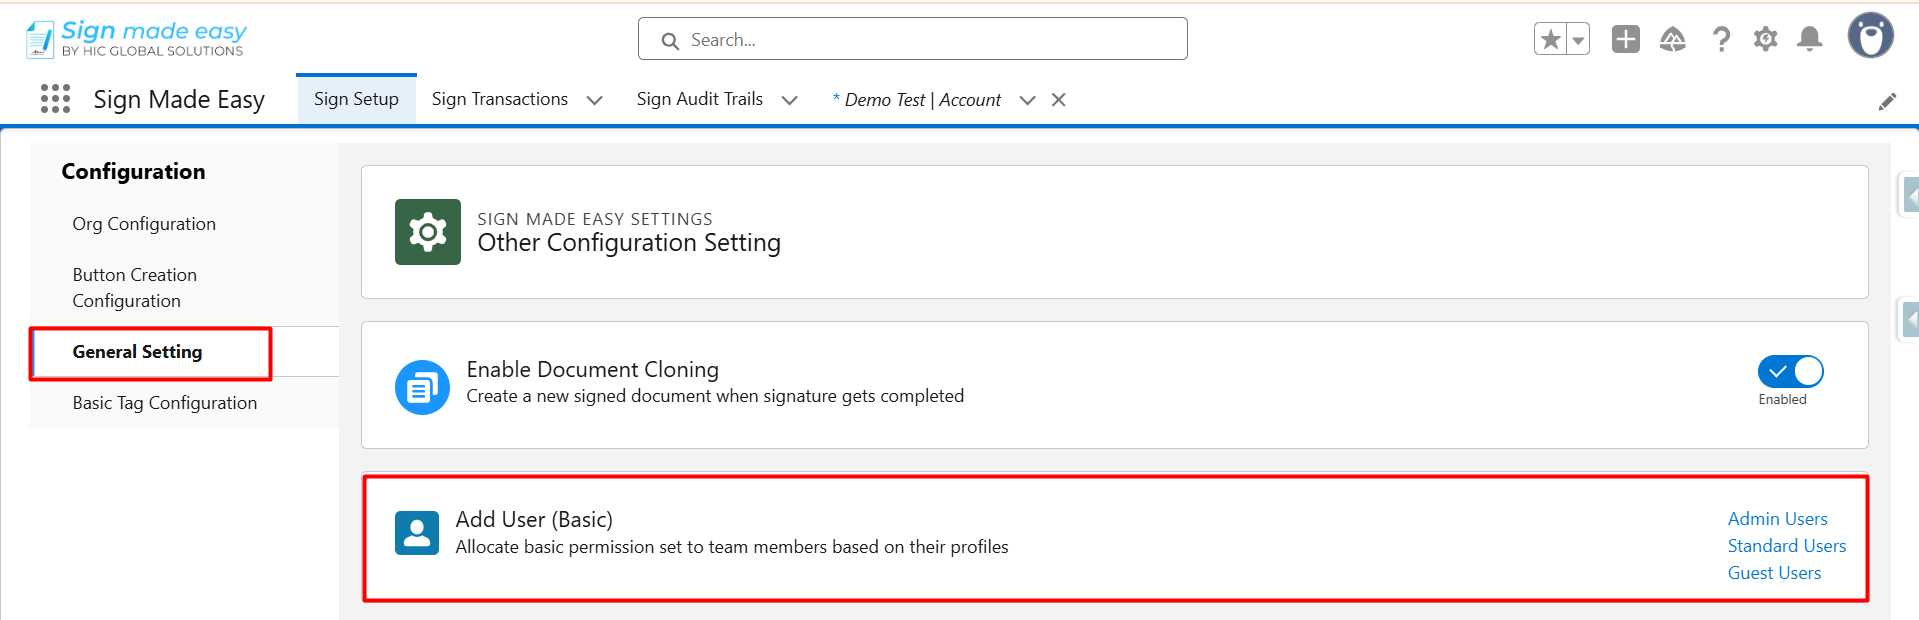Expand the Sign Audit Trails chevron
Viewport: 1919px width, 620px height.
pyautogui.click(x=789, y=100)
